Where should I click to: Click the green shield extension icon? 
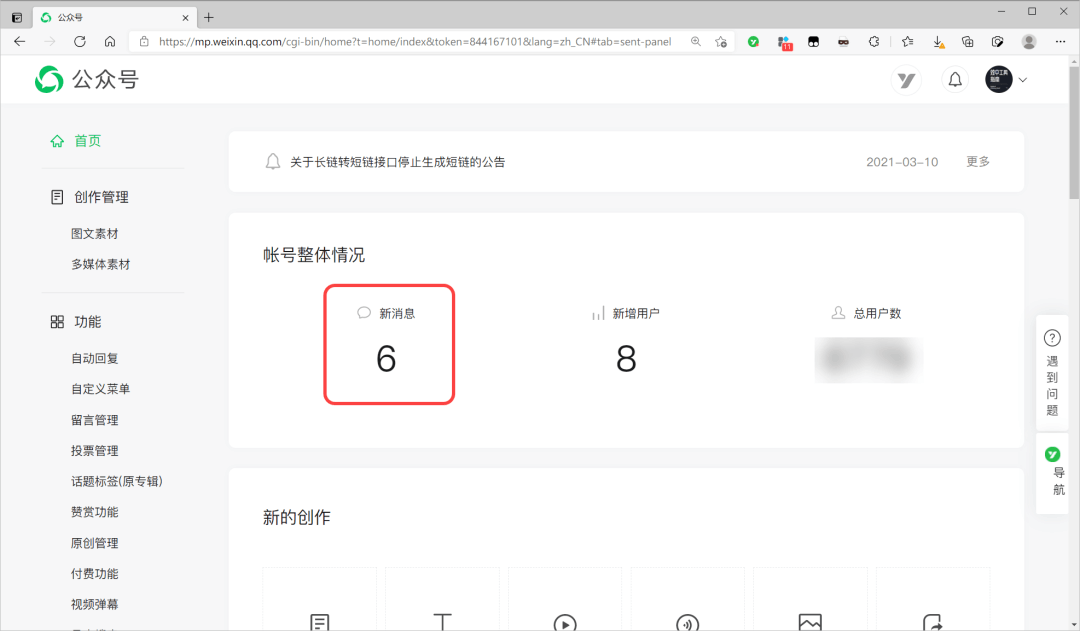click(x=754, y=41)
